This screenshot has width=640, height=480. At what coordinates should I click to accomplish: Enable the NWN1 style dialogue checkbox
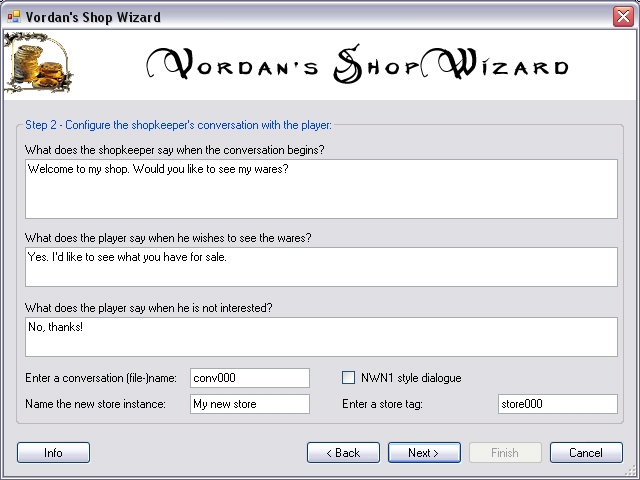[x=349, y=378]
